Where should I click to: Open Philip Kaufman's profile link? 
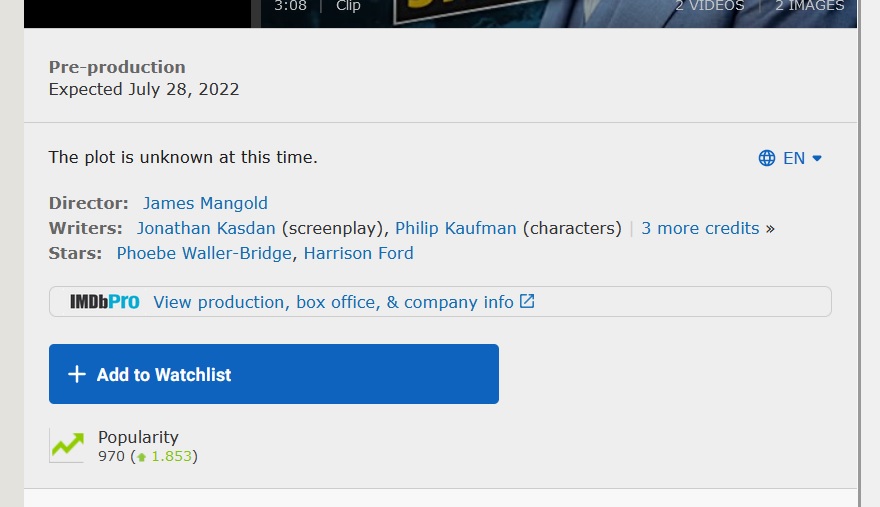456,229
